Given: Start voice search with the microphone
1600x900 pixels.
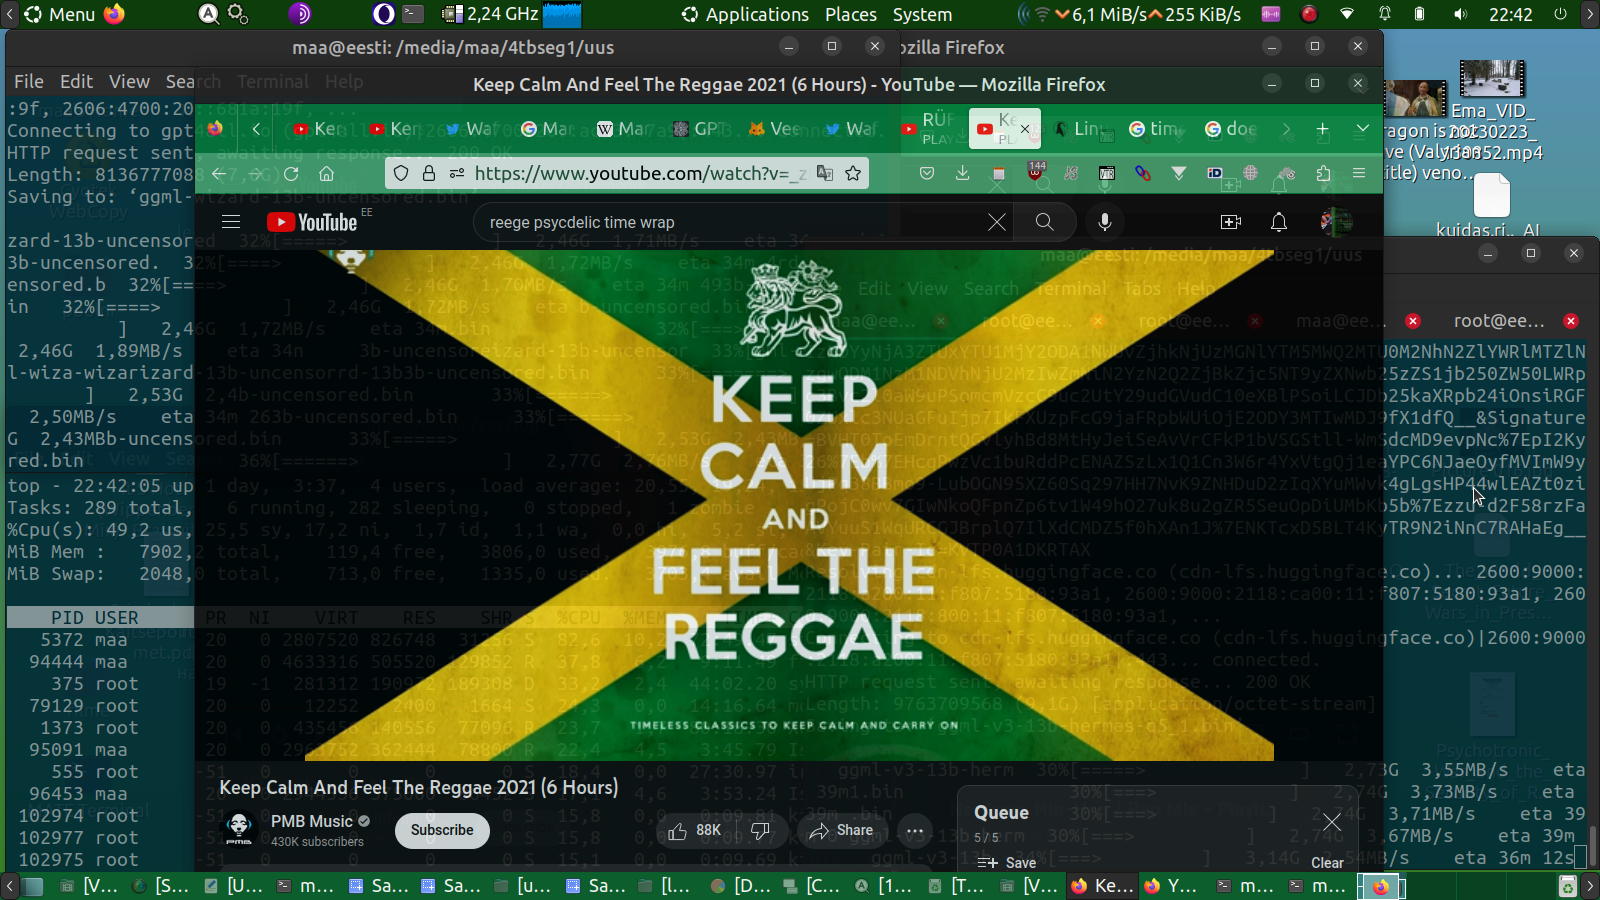Looking at the screenshot, I should (1105, 222).
